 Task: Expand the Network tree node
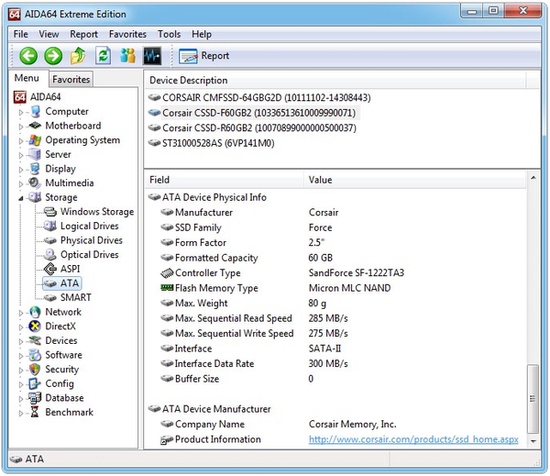click(21, 313)
